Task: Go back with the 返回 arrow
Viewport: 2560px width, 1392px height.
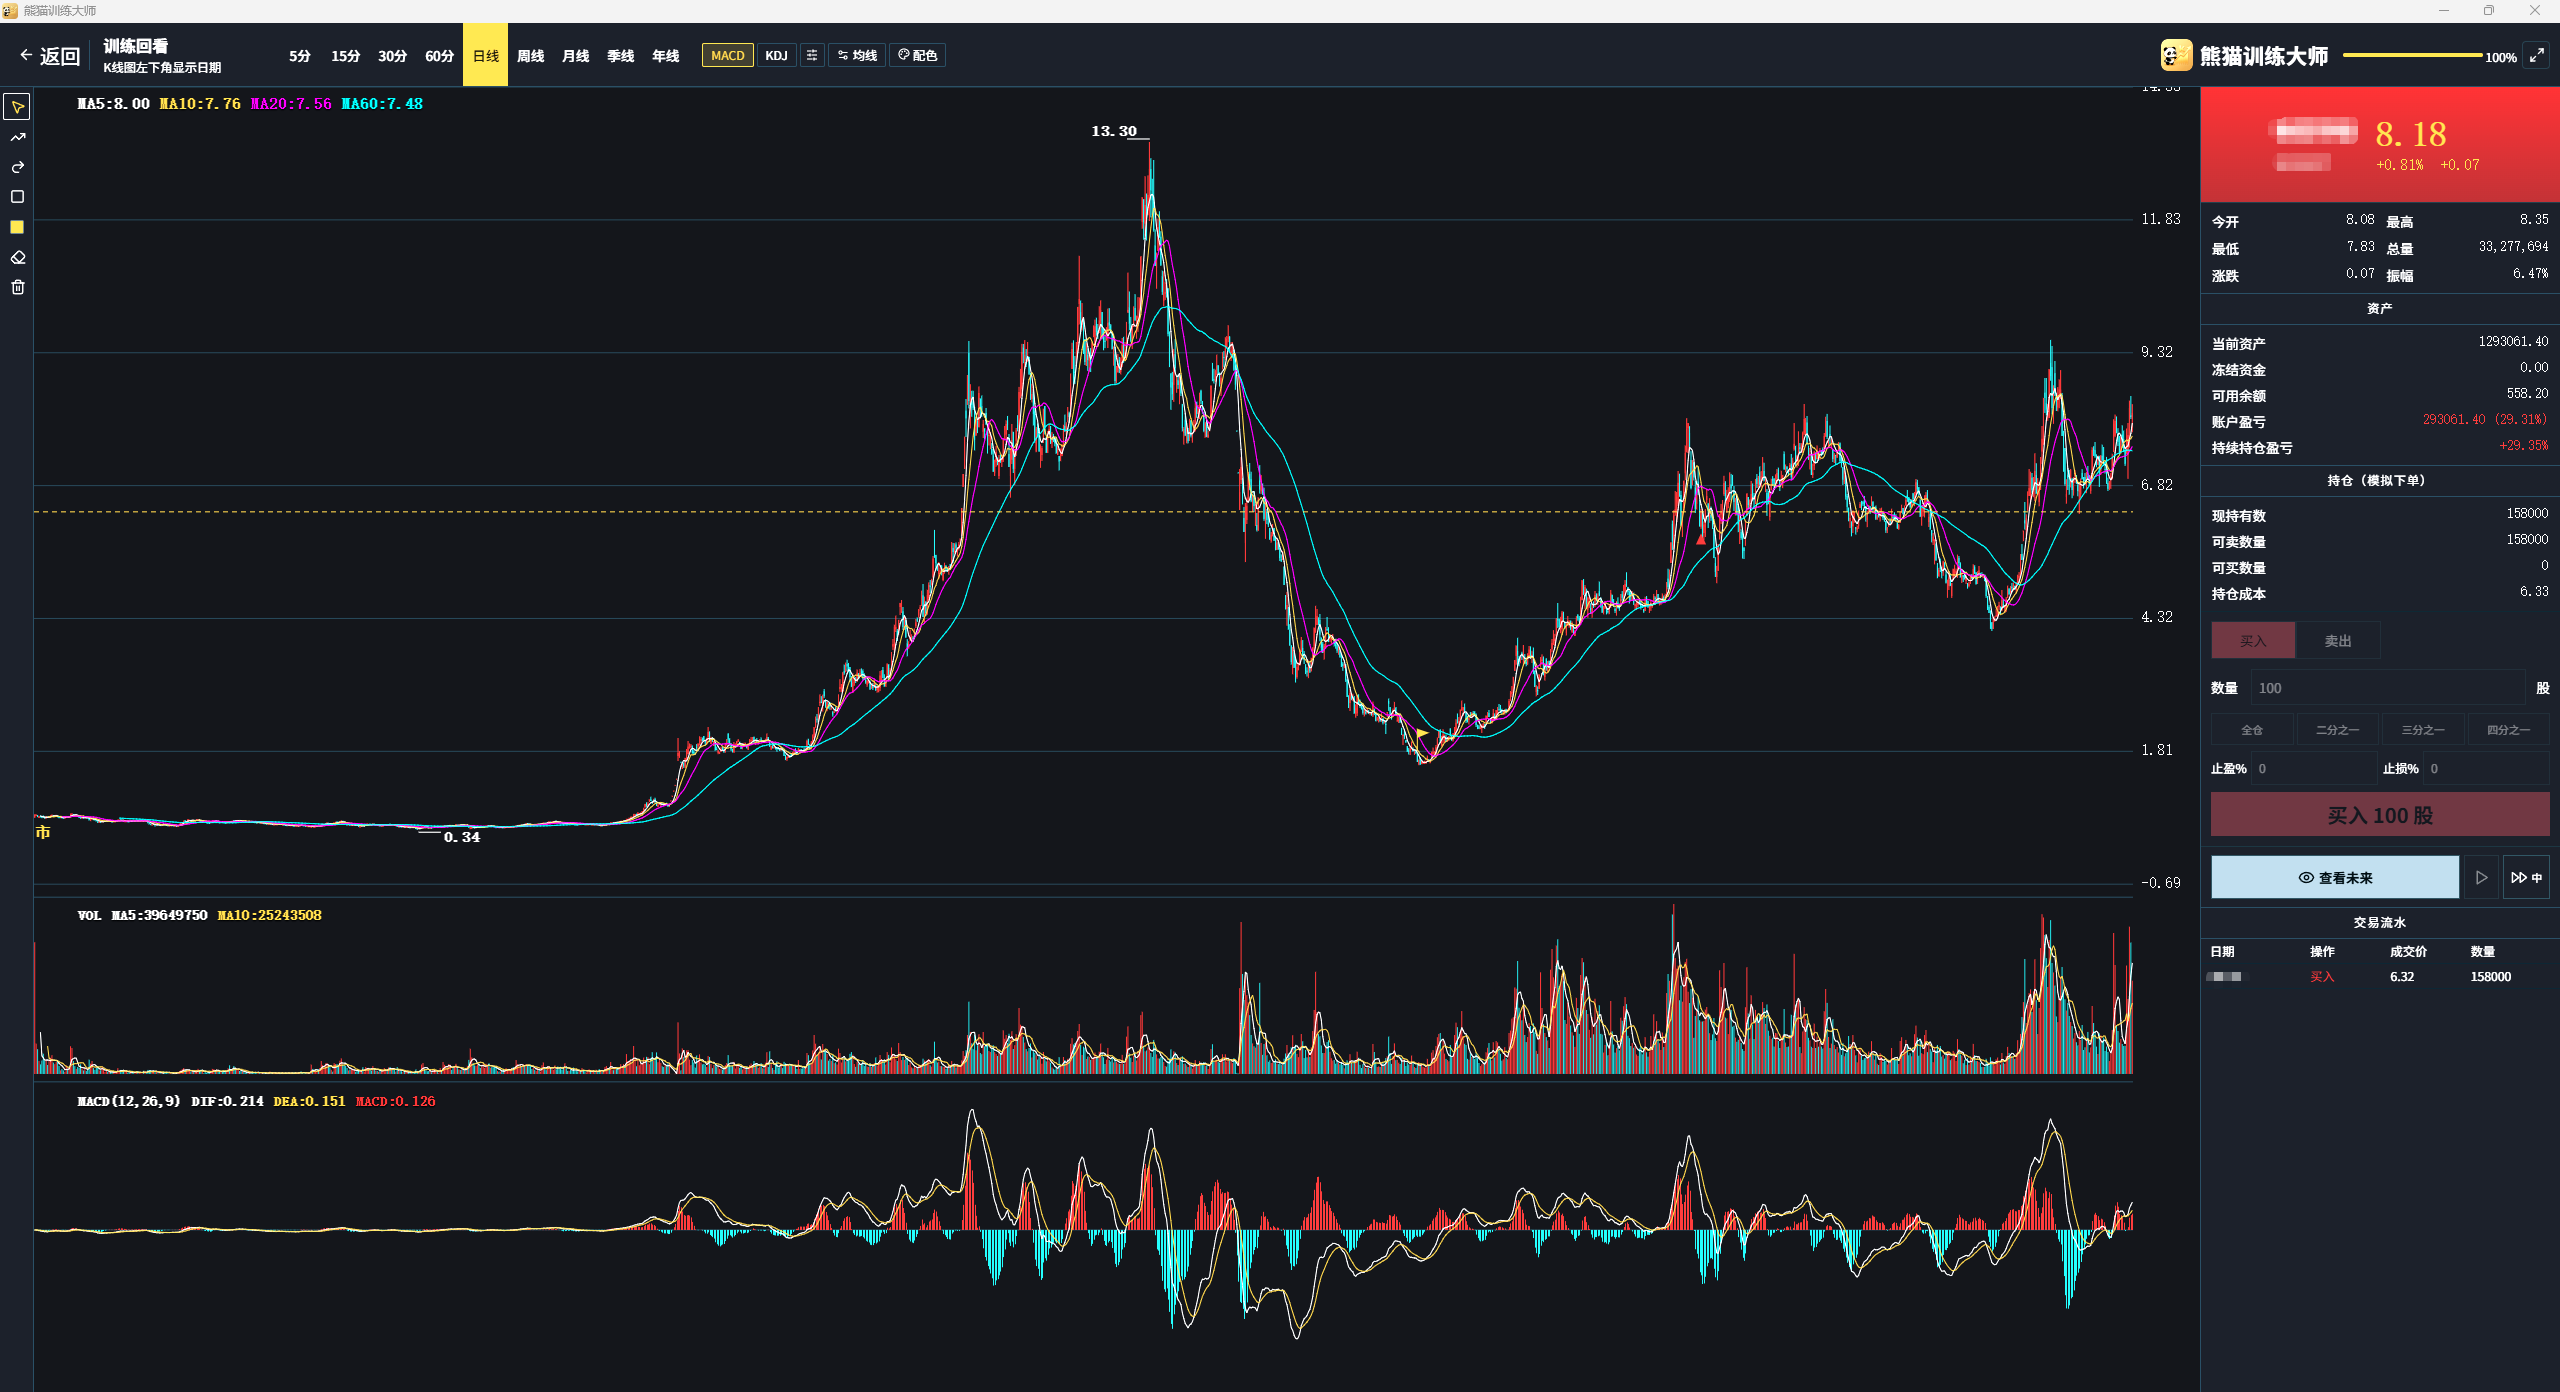Action: 49,56
